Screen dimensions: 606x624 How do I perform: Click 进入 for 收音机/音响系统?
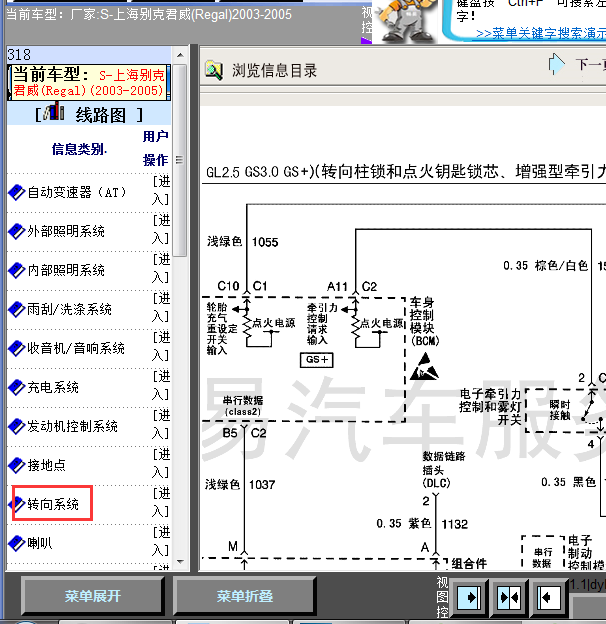161,346
